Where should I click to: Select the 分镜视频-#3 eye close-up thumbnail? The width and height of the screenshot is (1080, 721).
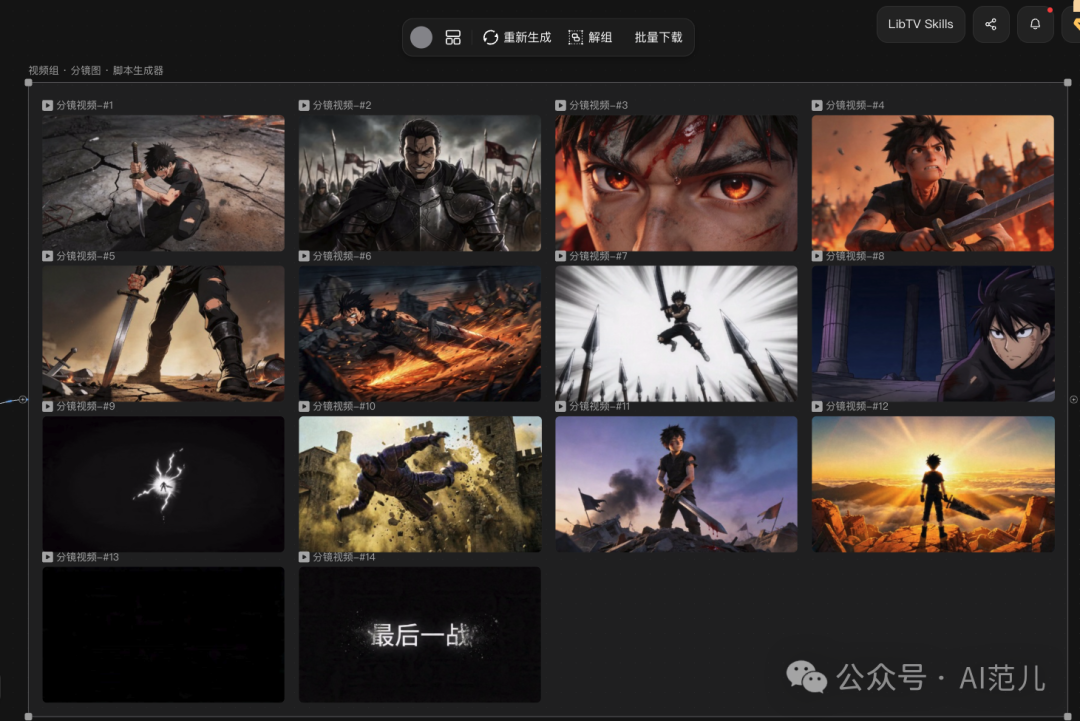[676, 183]
